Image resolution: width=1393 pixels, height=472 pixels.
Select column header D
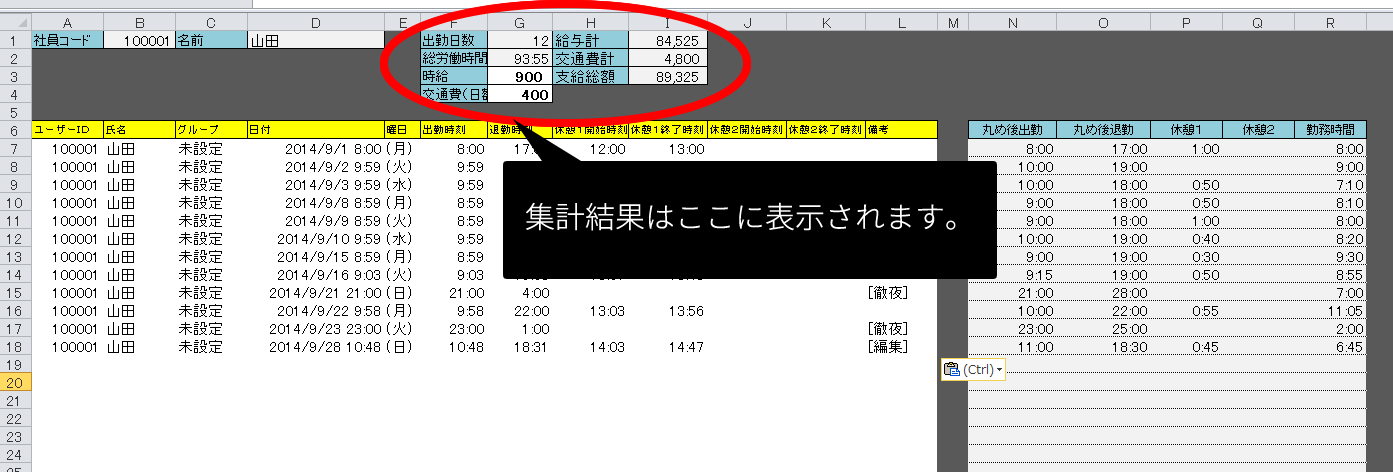pos(315,23)
